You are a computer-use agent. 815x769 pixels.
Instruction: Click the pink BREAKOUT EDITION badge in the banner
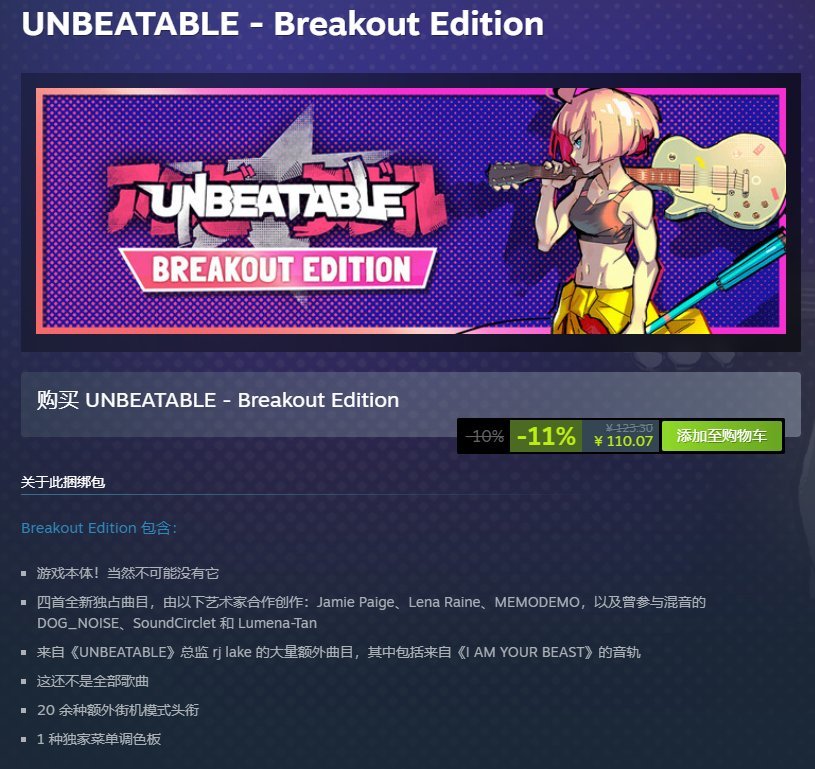tap(279, 269)
